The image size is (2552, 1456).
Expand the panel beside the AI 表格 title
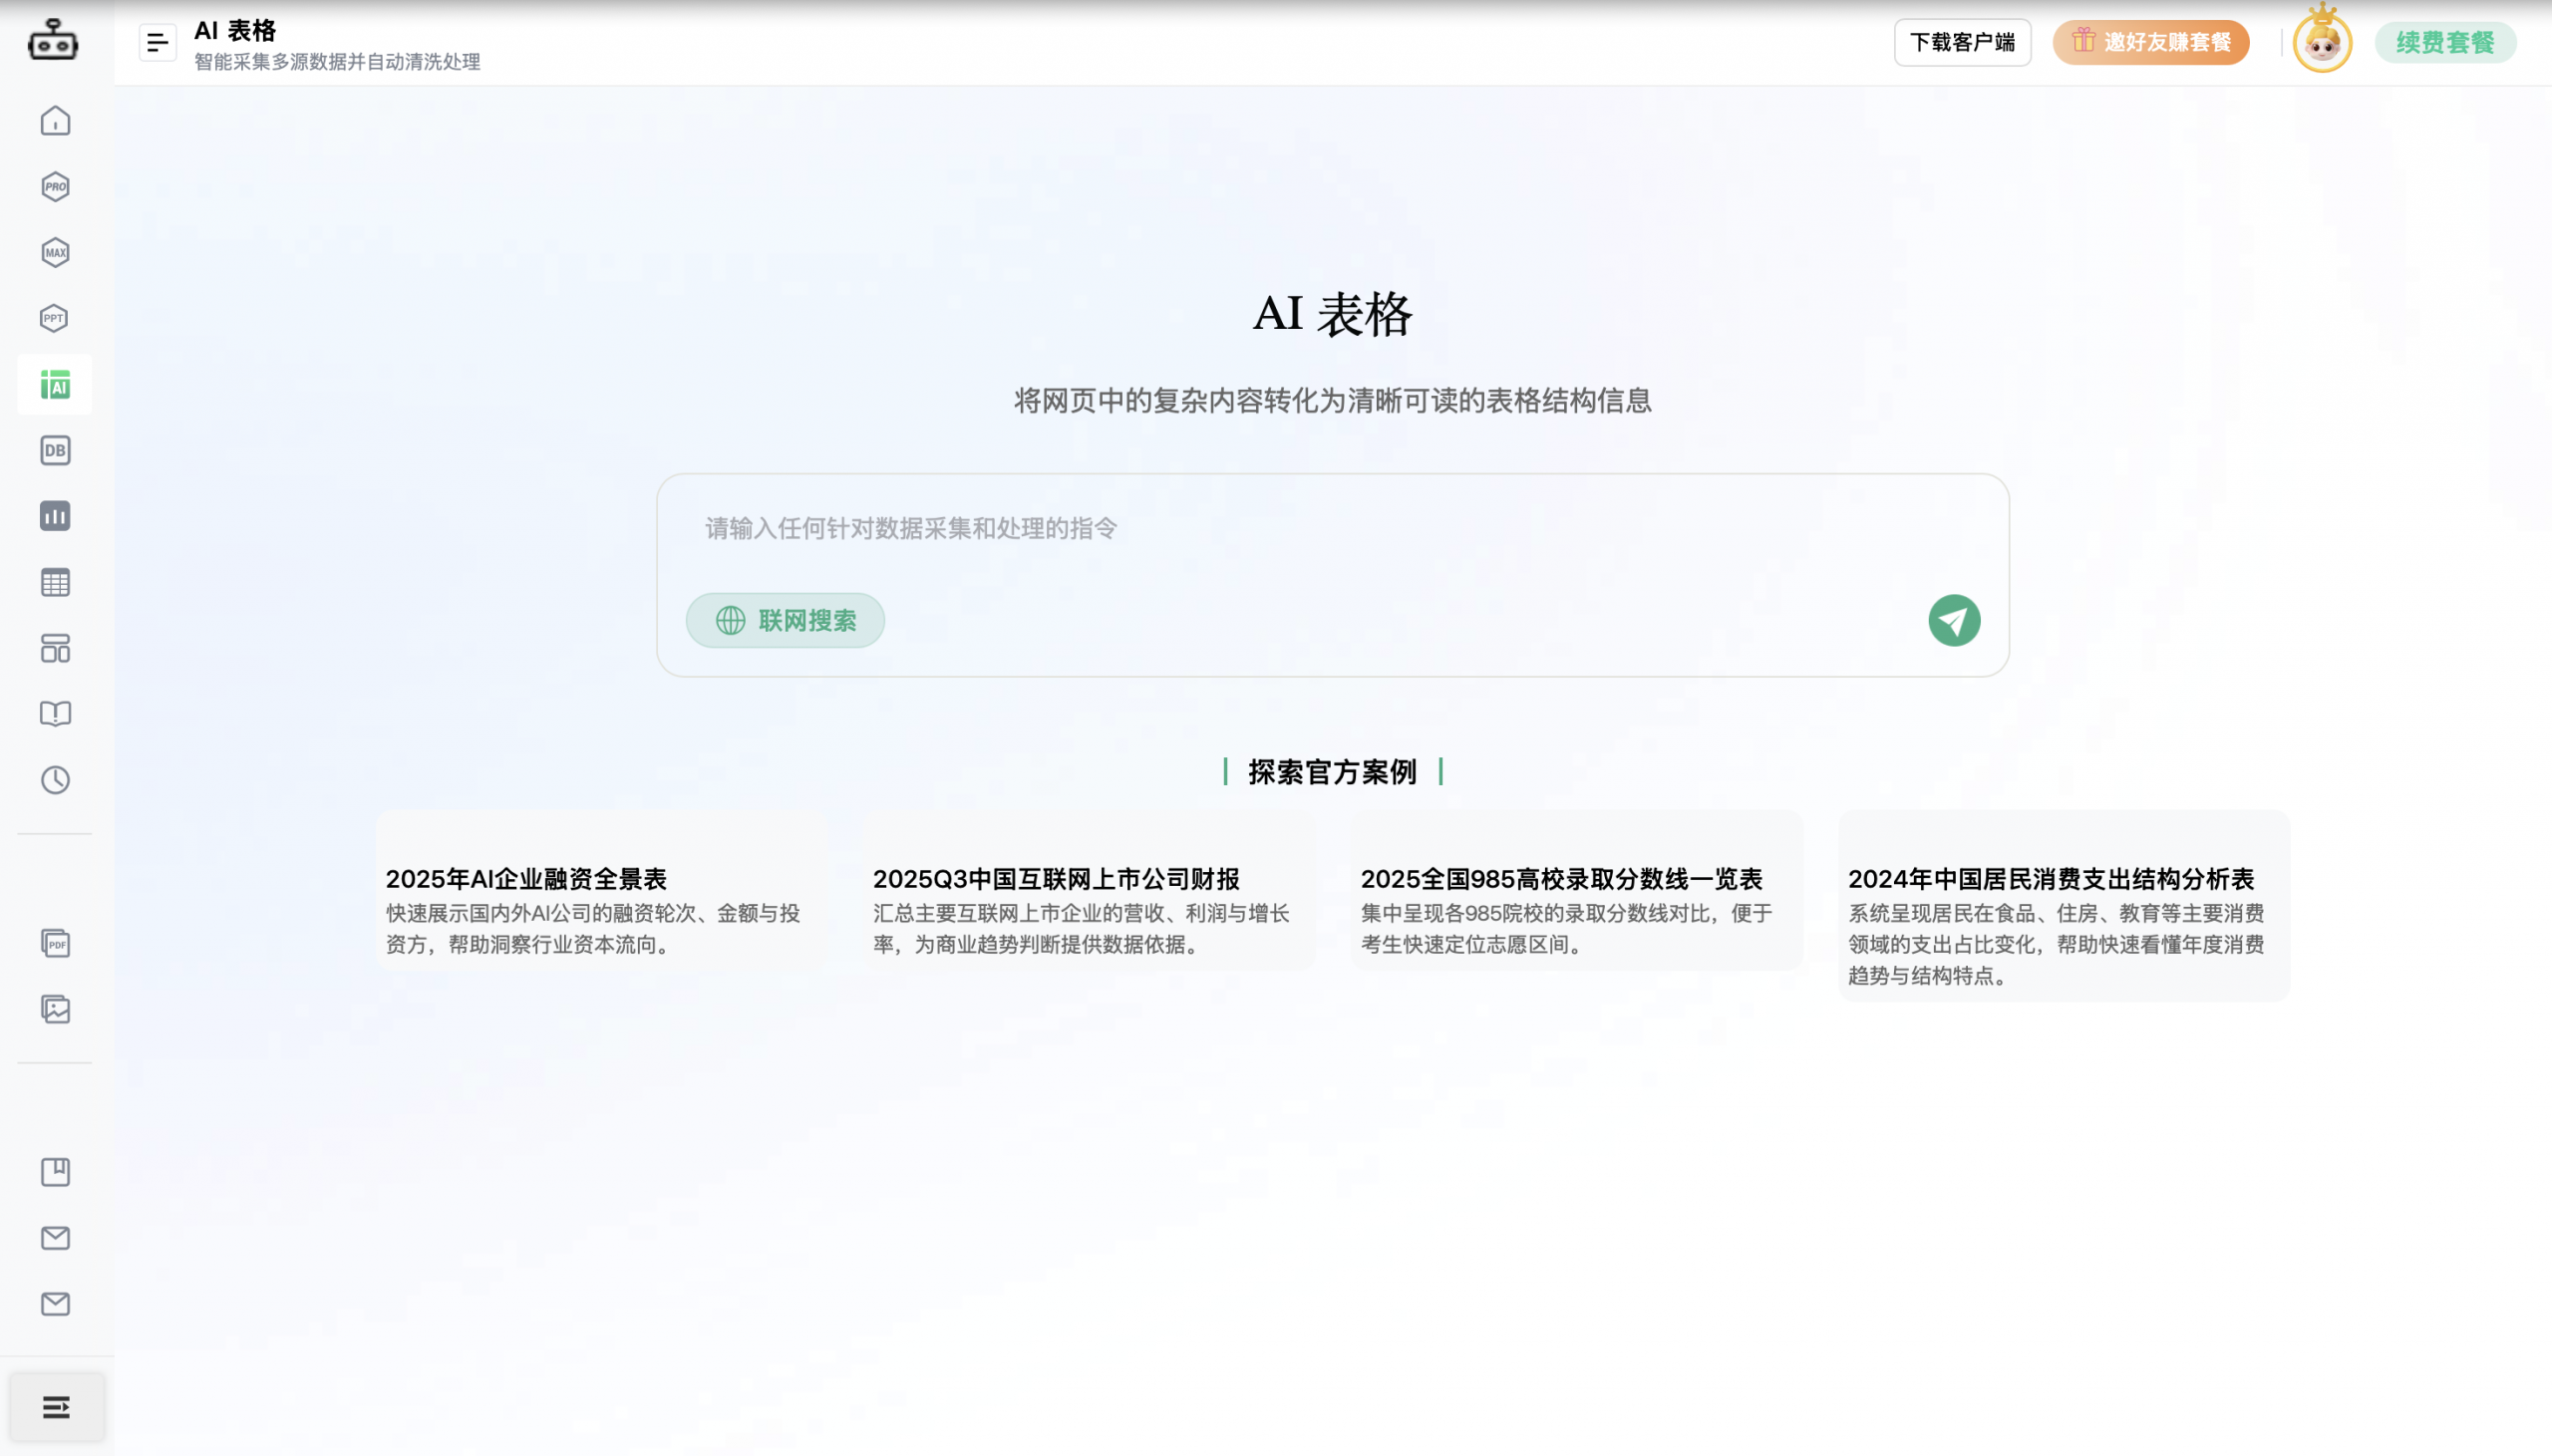pos(157,42)
